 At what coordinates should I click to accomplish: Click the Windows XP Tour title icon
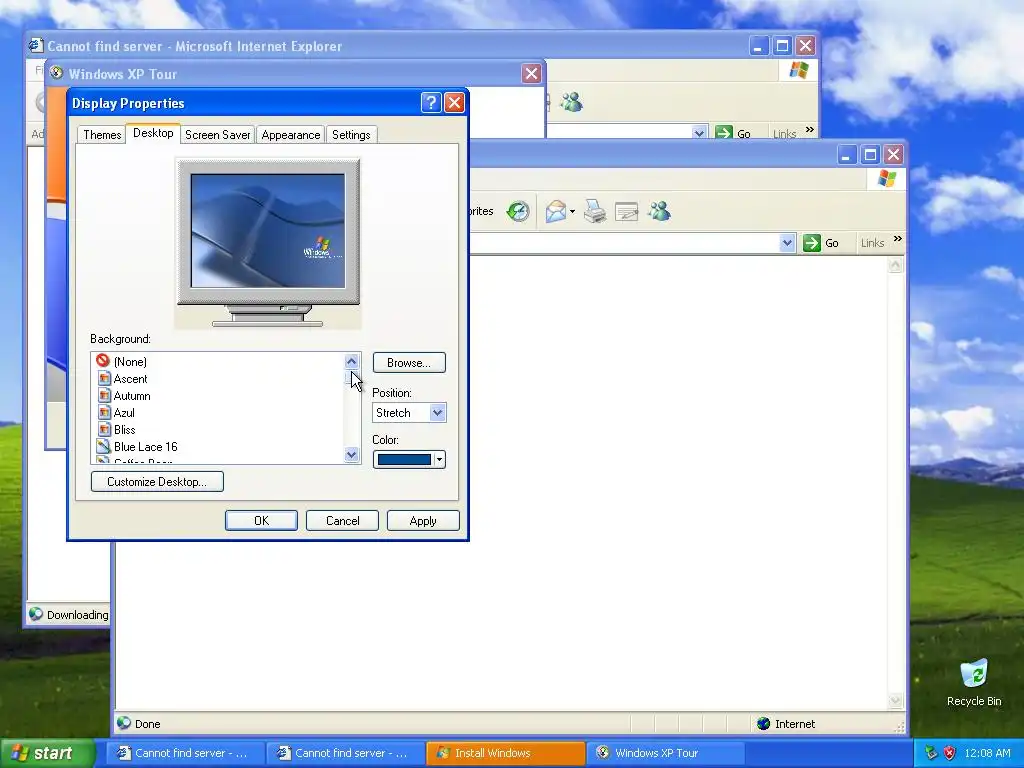click(x=57, y=73)
